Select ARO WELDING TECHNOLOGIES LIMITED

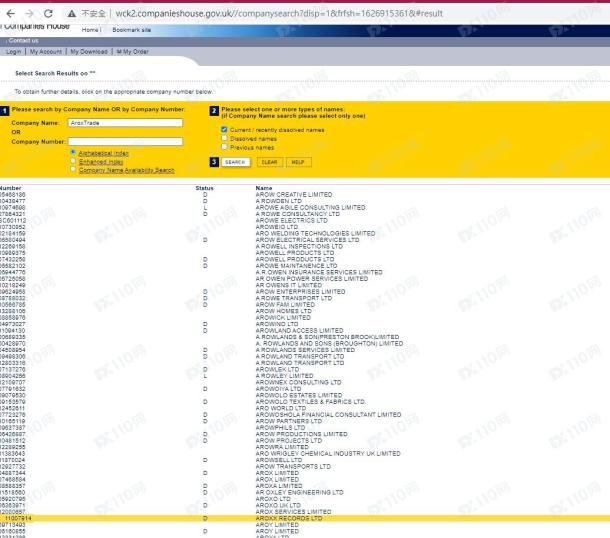tap(316, 233)
